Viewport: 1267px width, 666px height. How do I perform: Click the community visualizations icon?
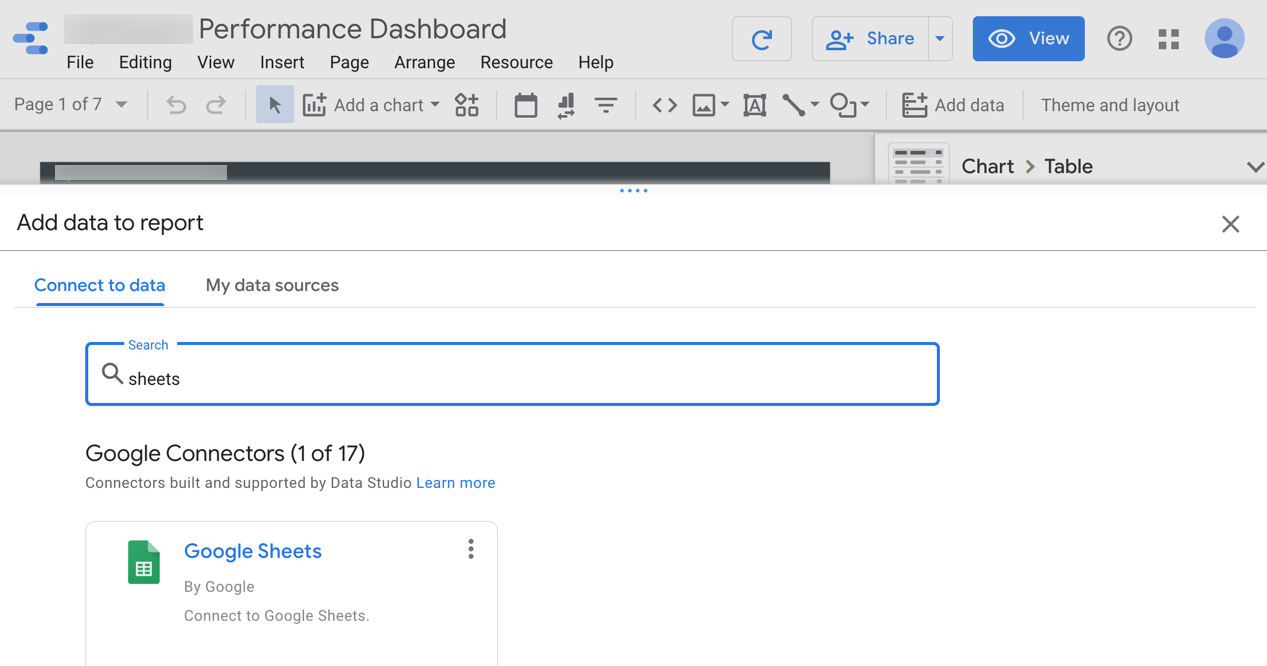click(467, 105)
